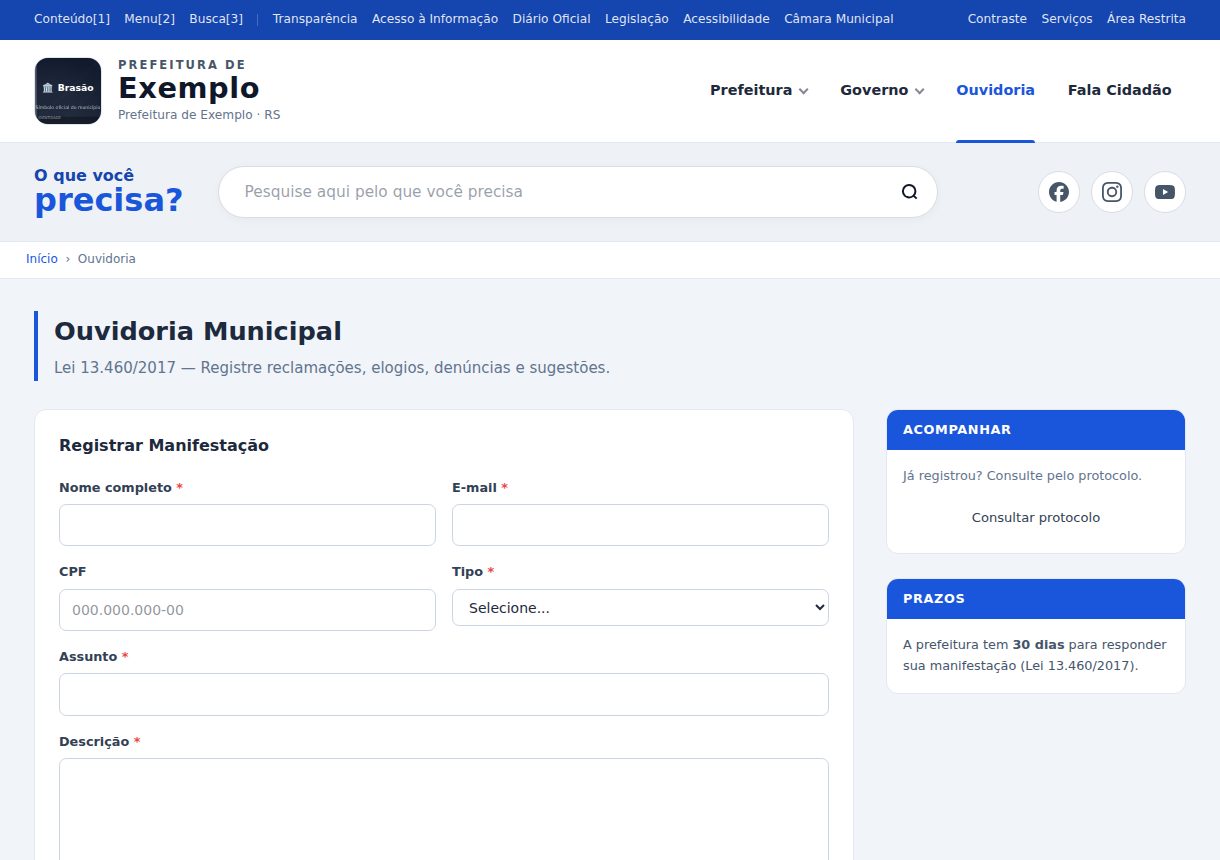Jump to Menu[2] skip link
This screenshot has width=1220, height=860.
[149, 19]
